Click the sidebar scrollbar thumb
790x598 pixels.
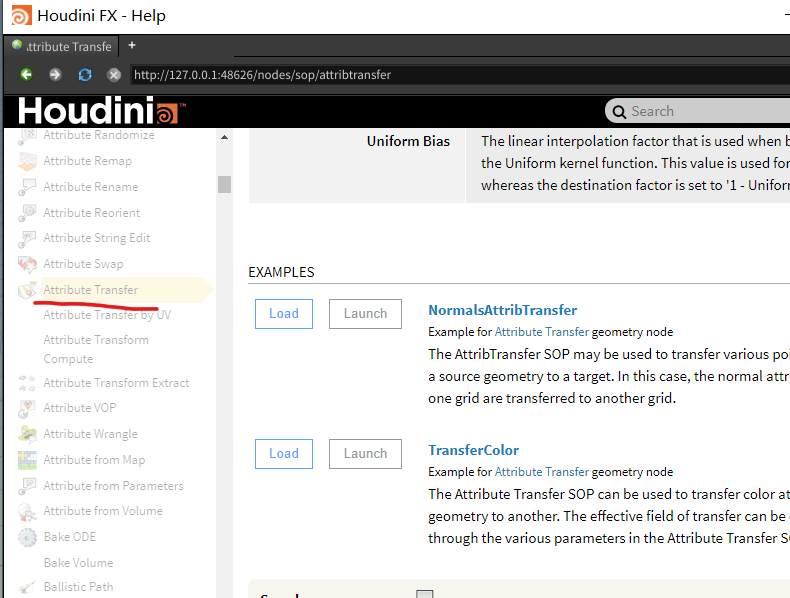pos(224,184)
